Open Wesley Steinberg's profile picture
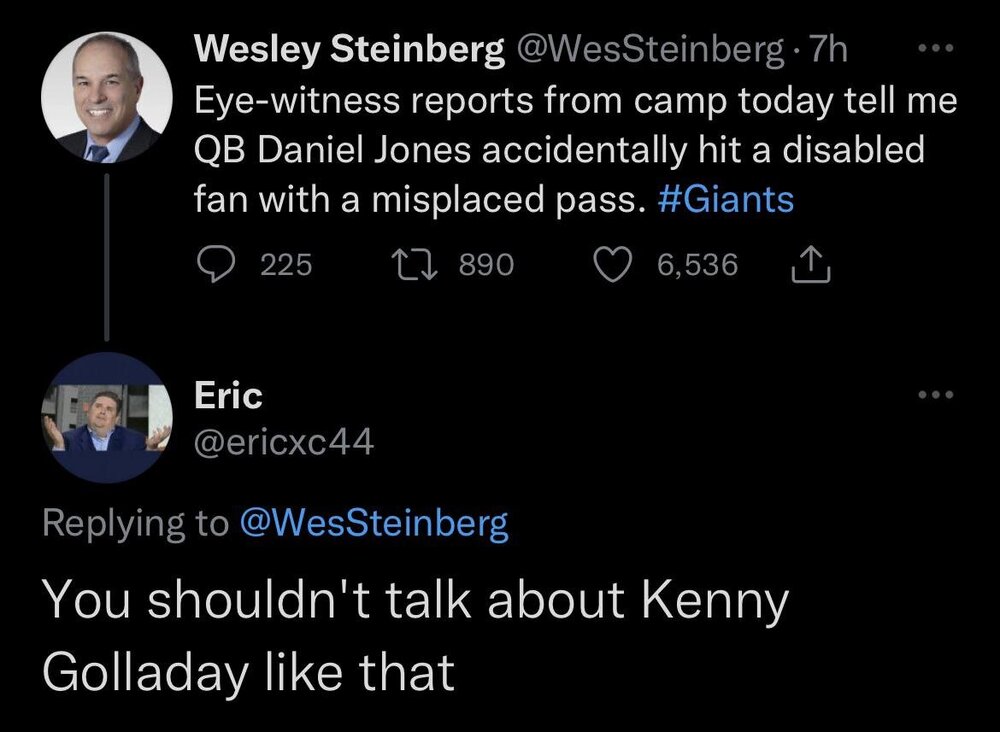This screenshot has height=732, width=1000. click(x=107, y=97)
